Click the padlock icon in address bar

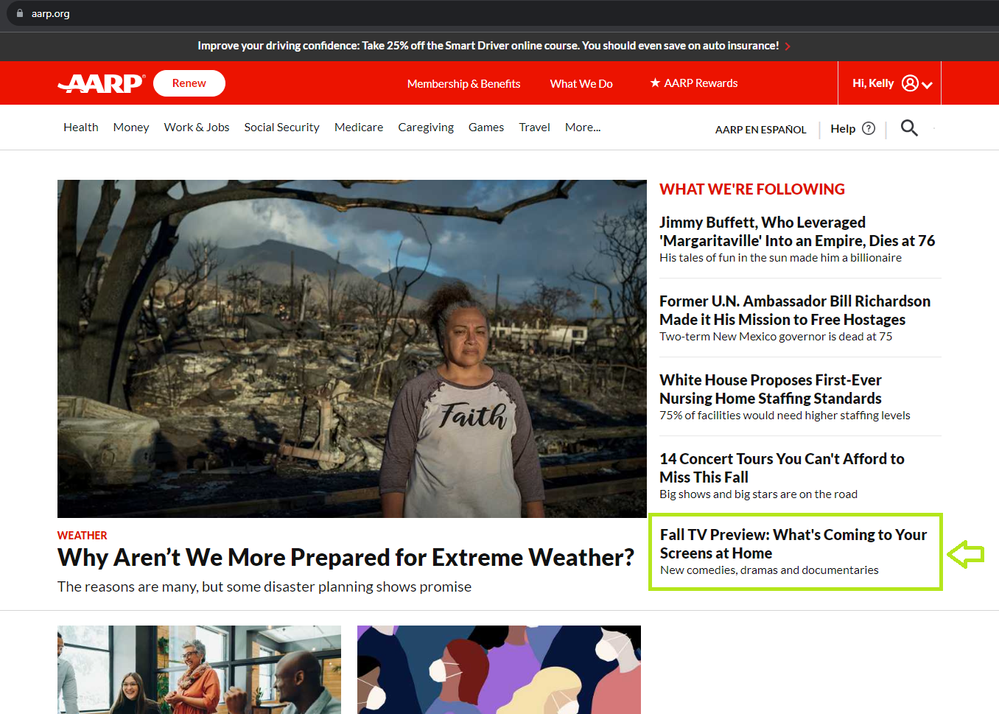[x=20, y=13]
